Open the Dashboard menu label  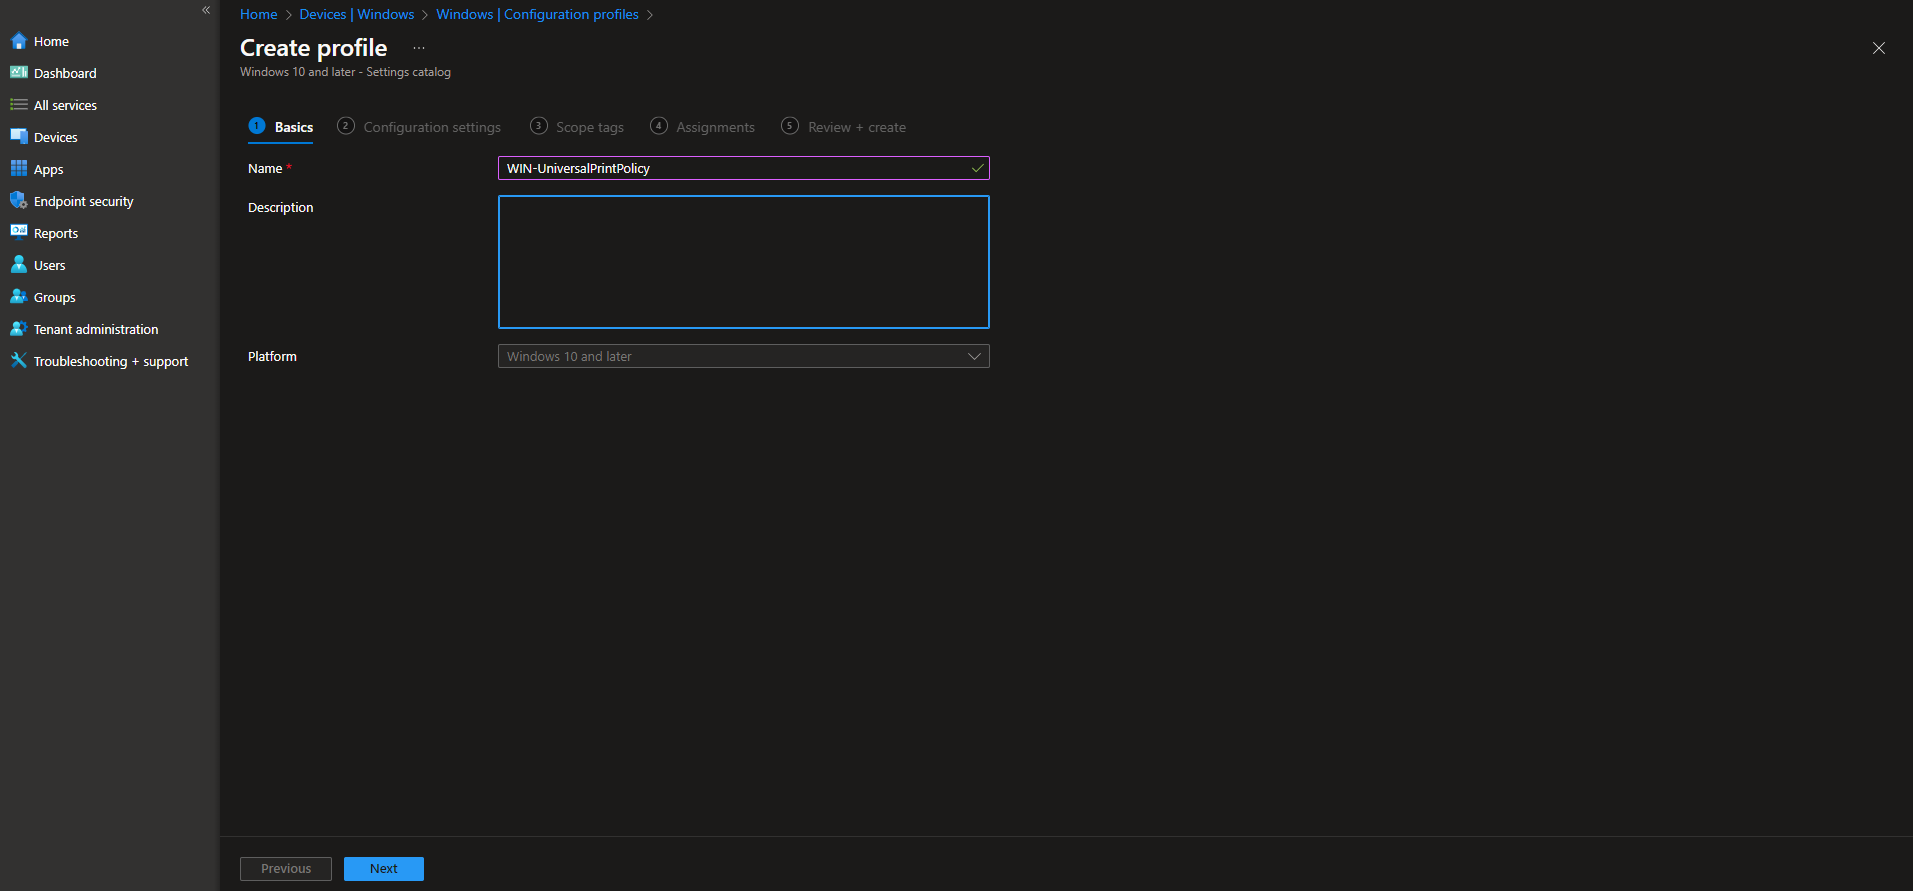[65, 73]
